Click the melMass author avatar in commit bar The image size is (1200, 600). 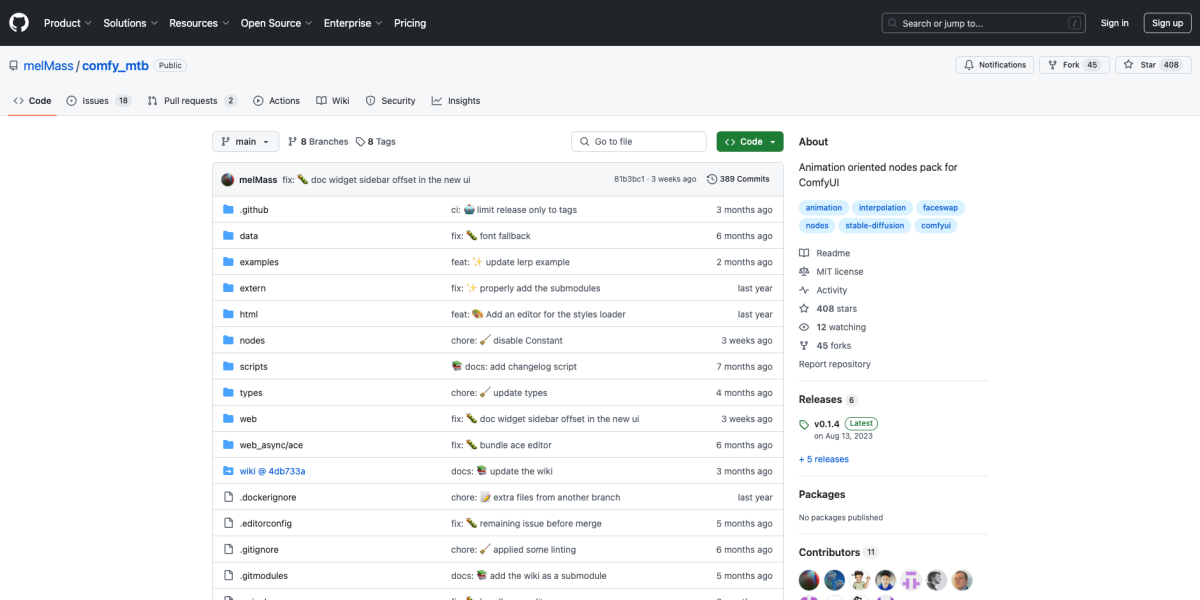[228, 179]
